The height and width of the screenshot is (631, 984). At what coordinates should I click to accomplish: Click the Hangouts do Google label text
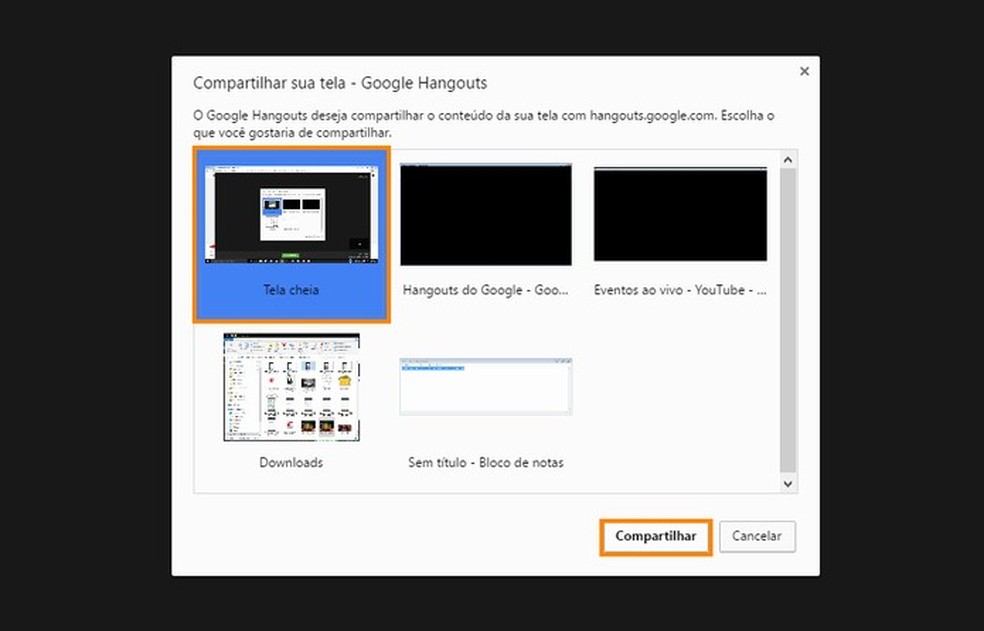[x=486, y=290]
